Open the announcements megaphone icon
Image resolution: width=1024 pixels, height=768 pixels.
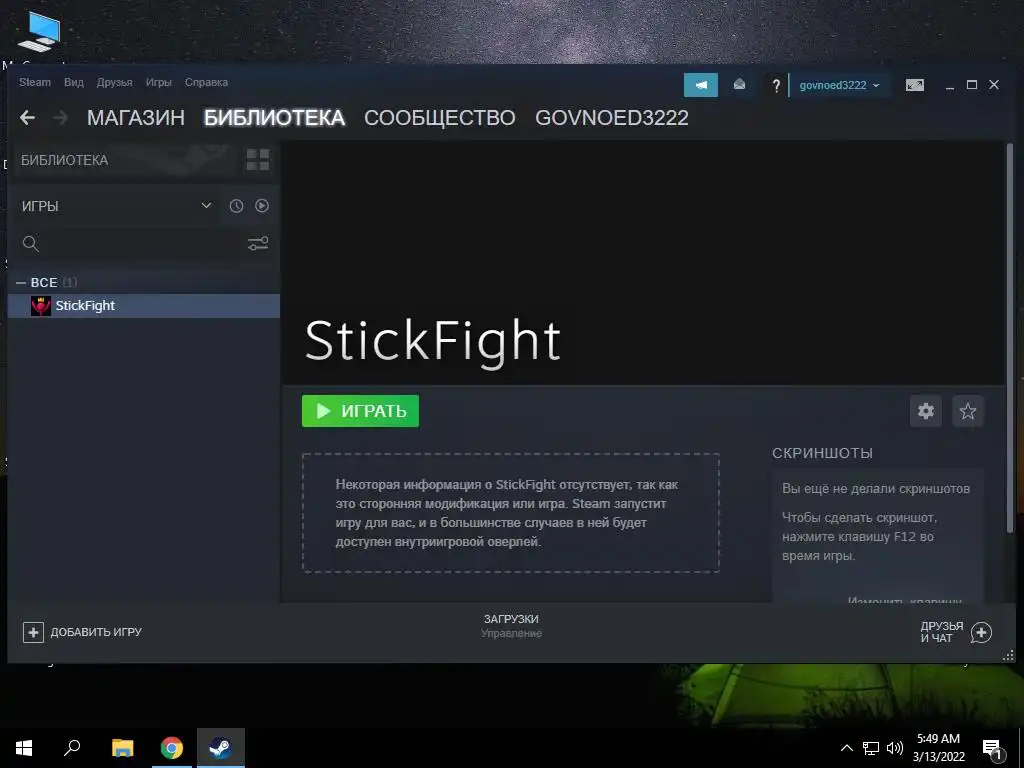701,85
